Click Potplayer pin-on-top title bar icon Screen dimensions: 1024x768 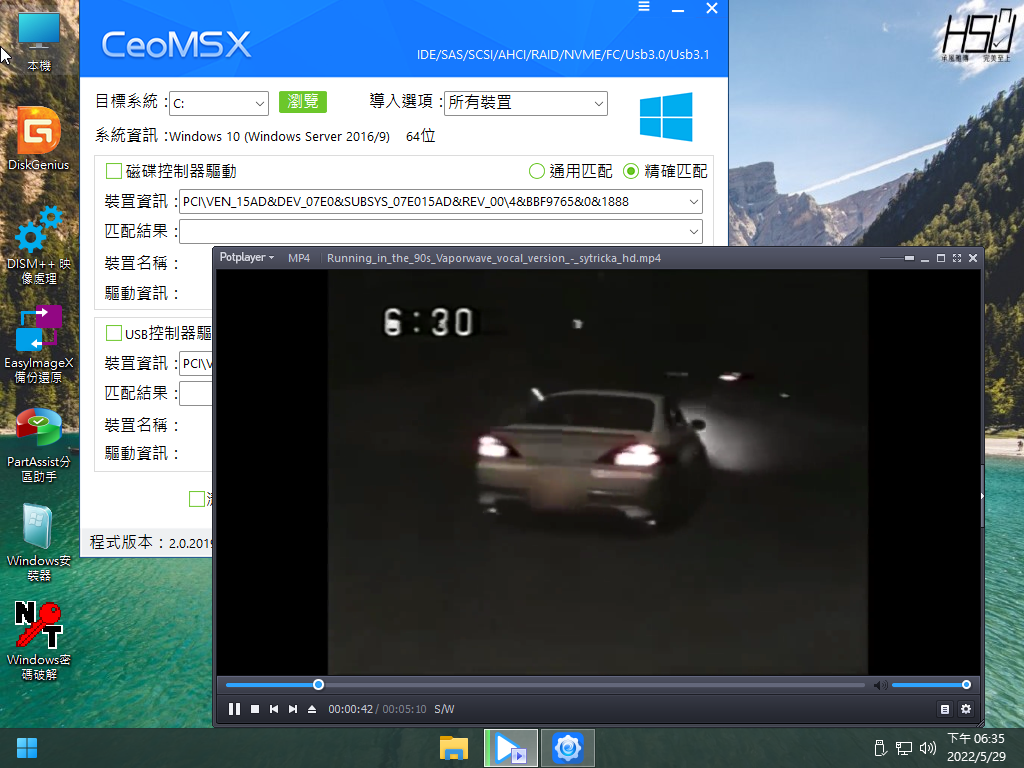tap(909, 258)
